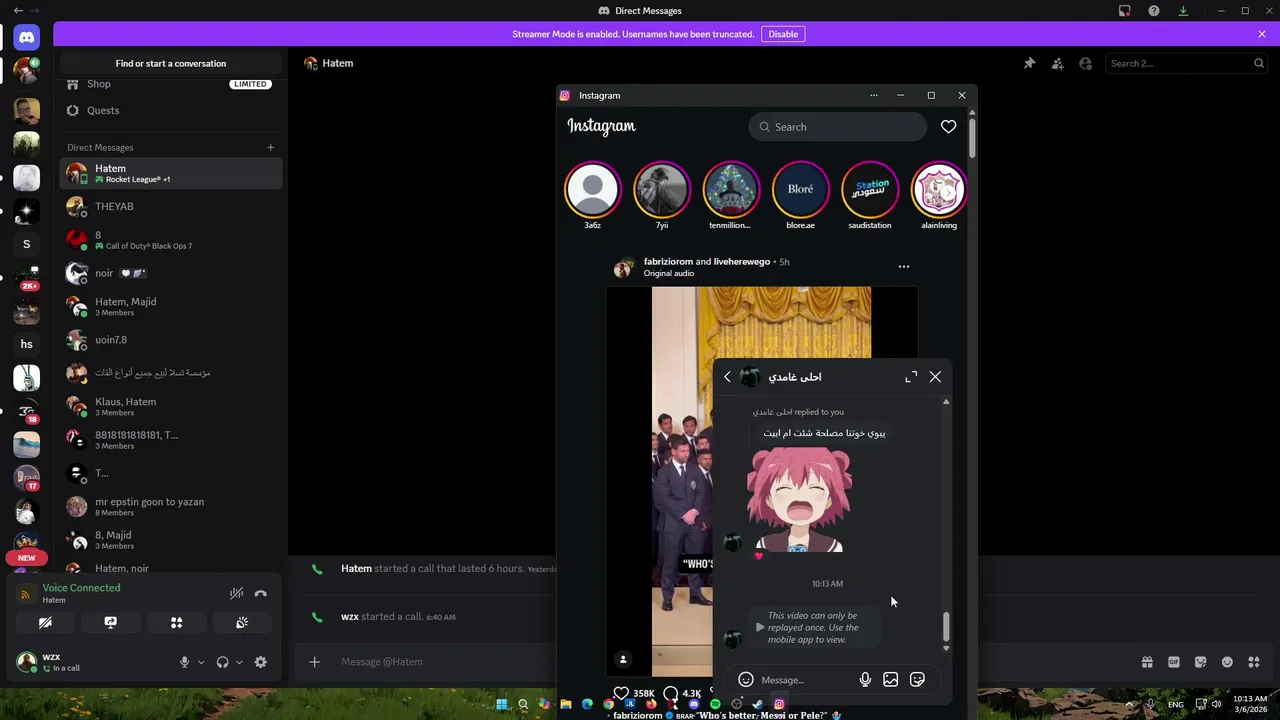Open headphone output options chevron
Viewport: 1280px width, 720px height.
(239, 662)
